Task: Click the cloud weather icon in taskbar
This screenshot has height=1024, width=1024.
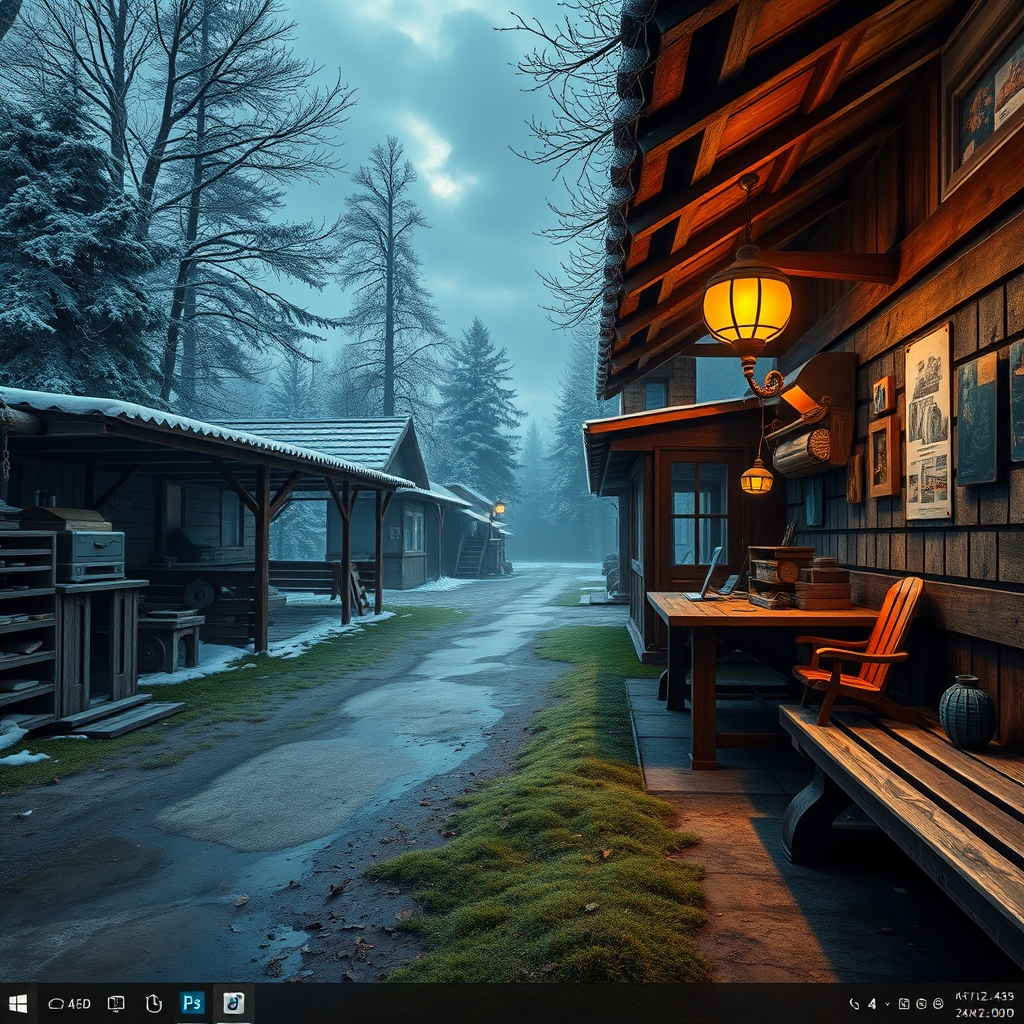Action: pos(56,1003)
